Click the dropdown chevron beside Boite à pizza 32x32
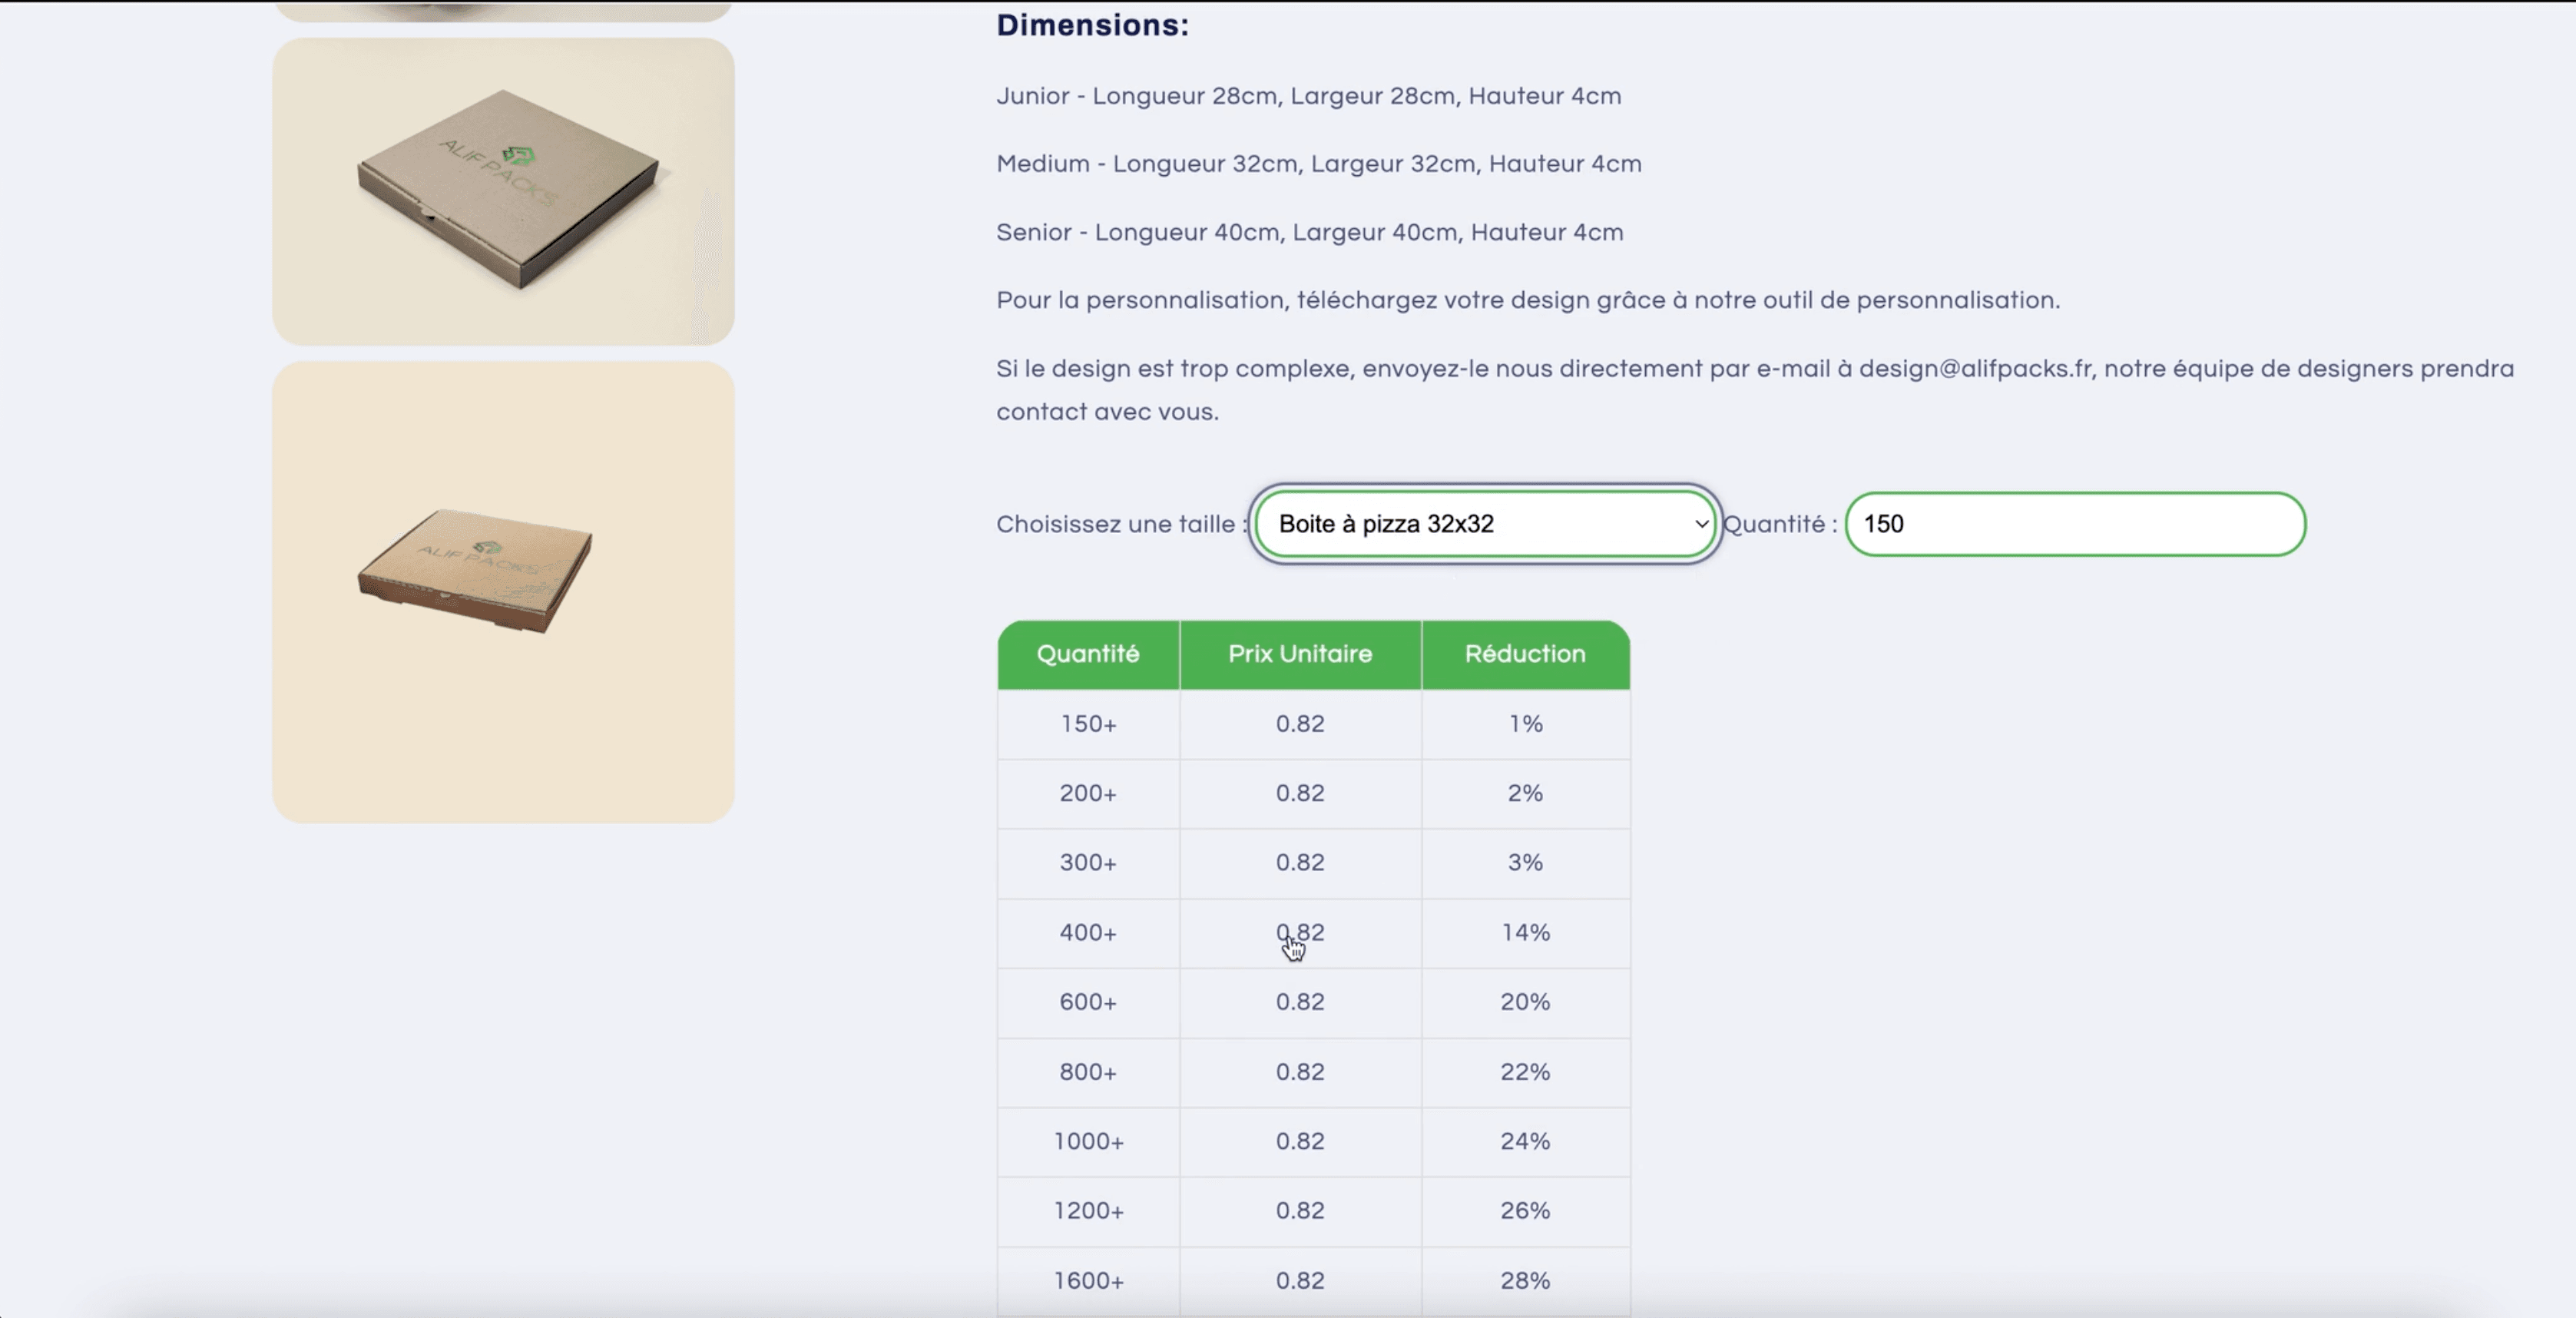Screen dimensions: 2576x1318 (x=1700, y=524)
